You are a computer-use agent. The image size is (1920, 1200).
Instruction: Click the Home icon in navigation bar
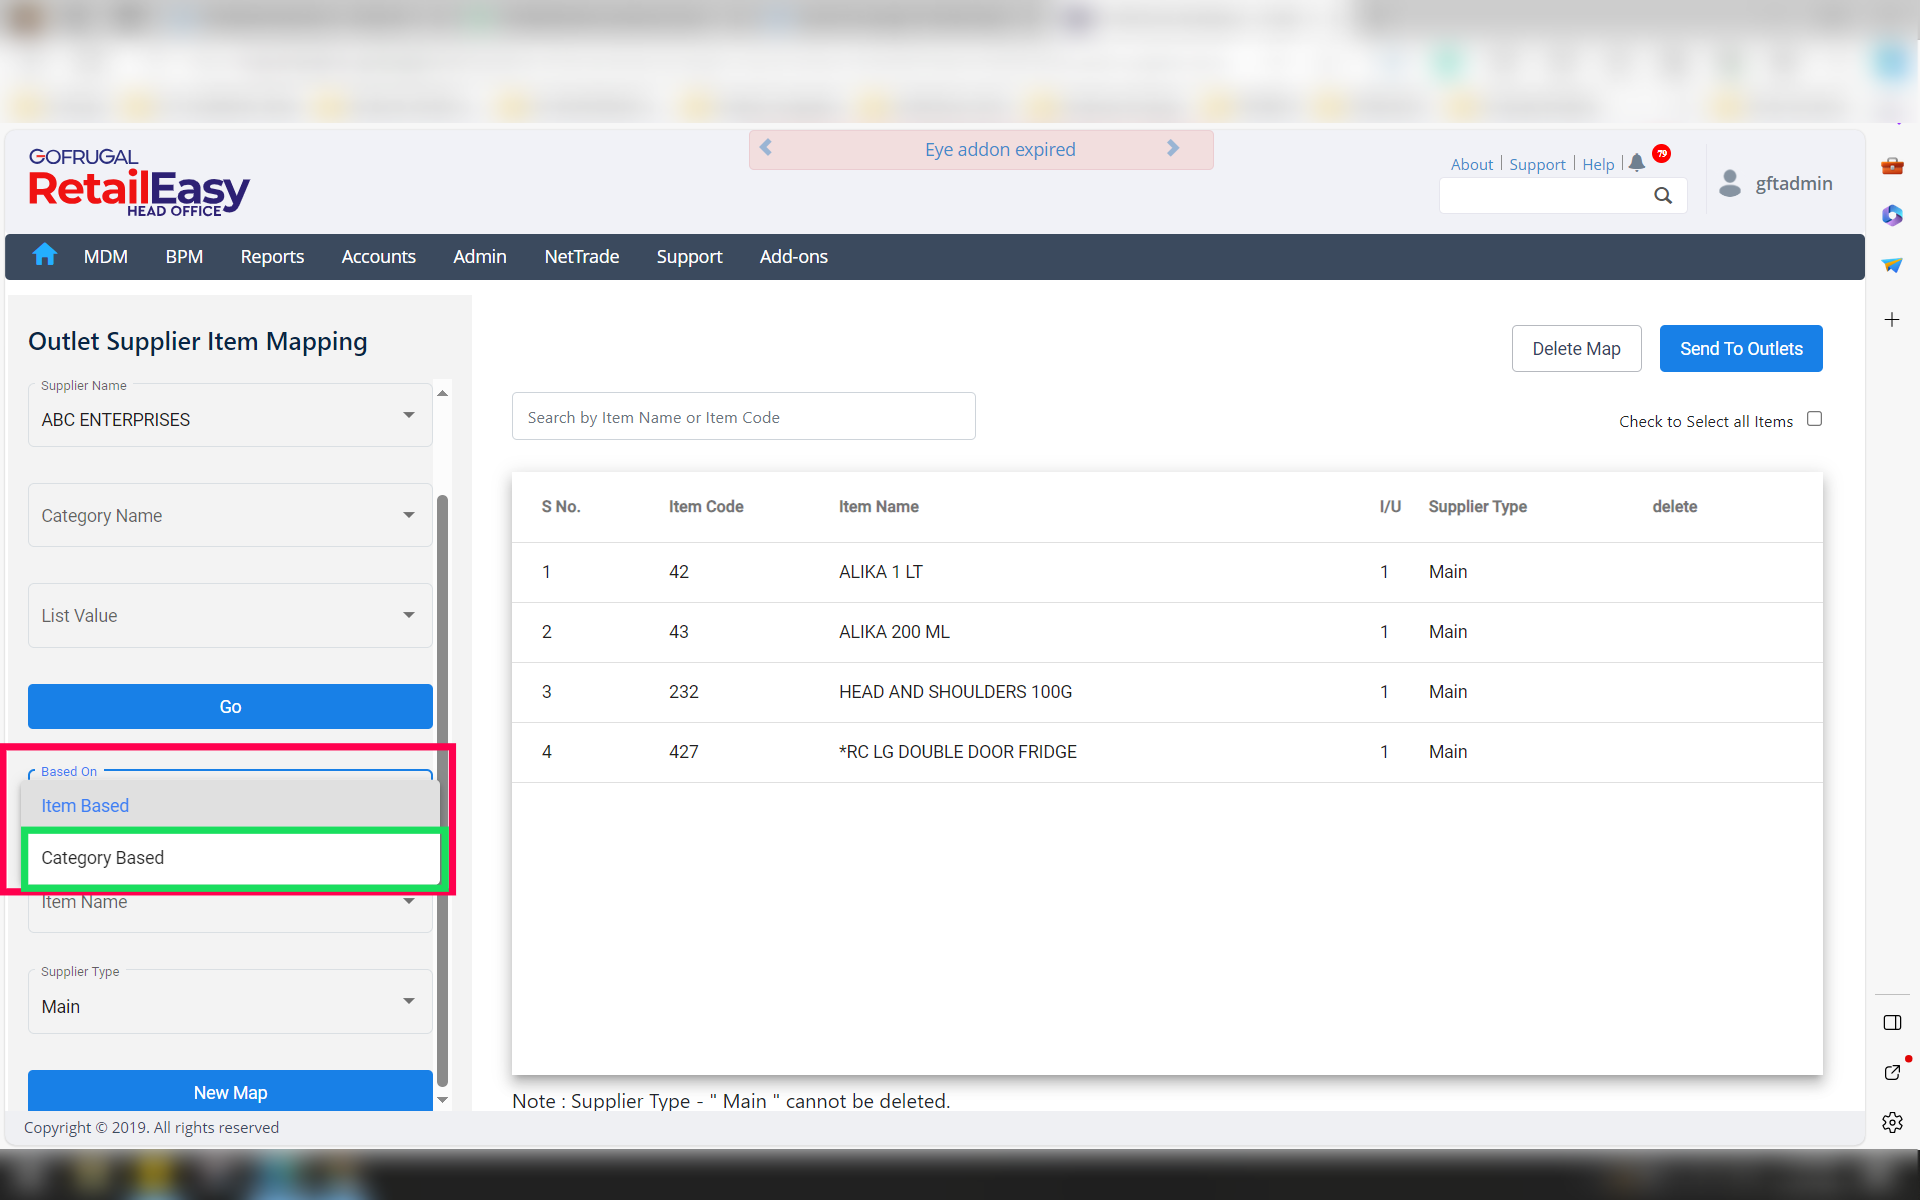point(44,256)
